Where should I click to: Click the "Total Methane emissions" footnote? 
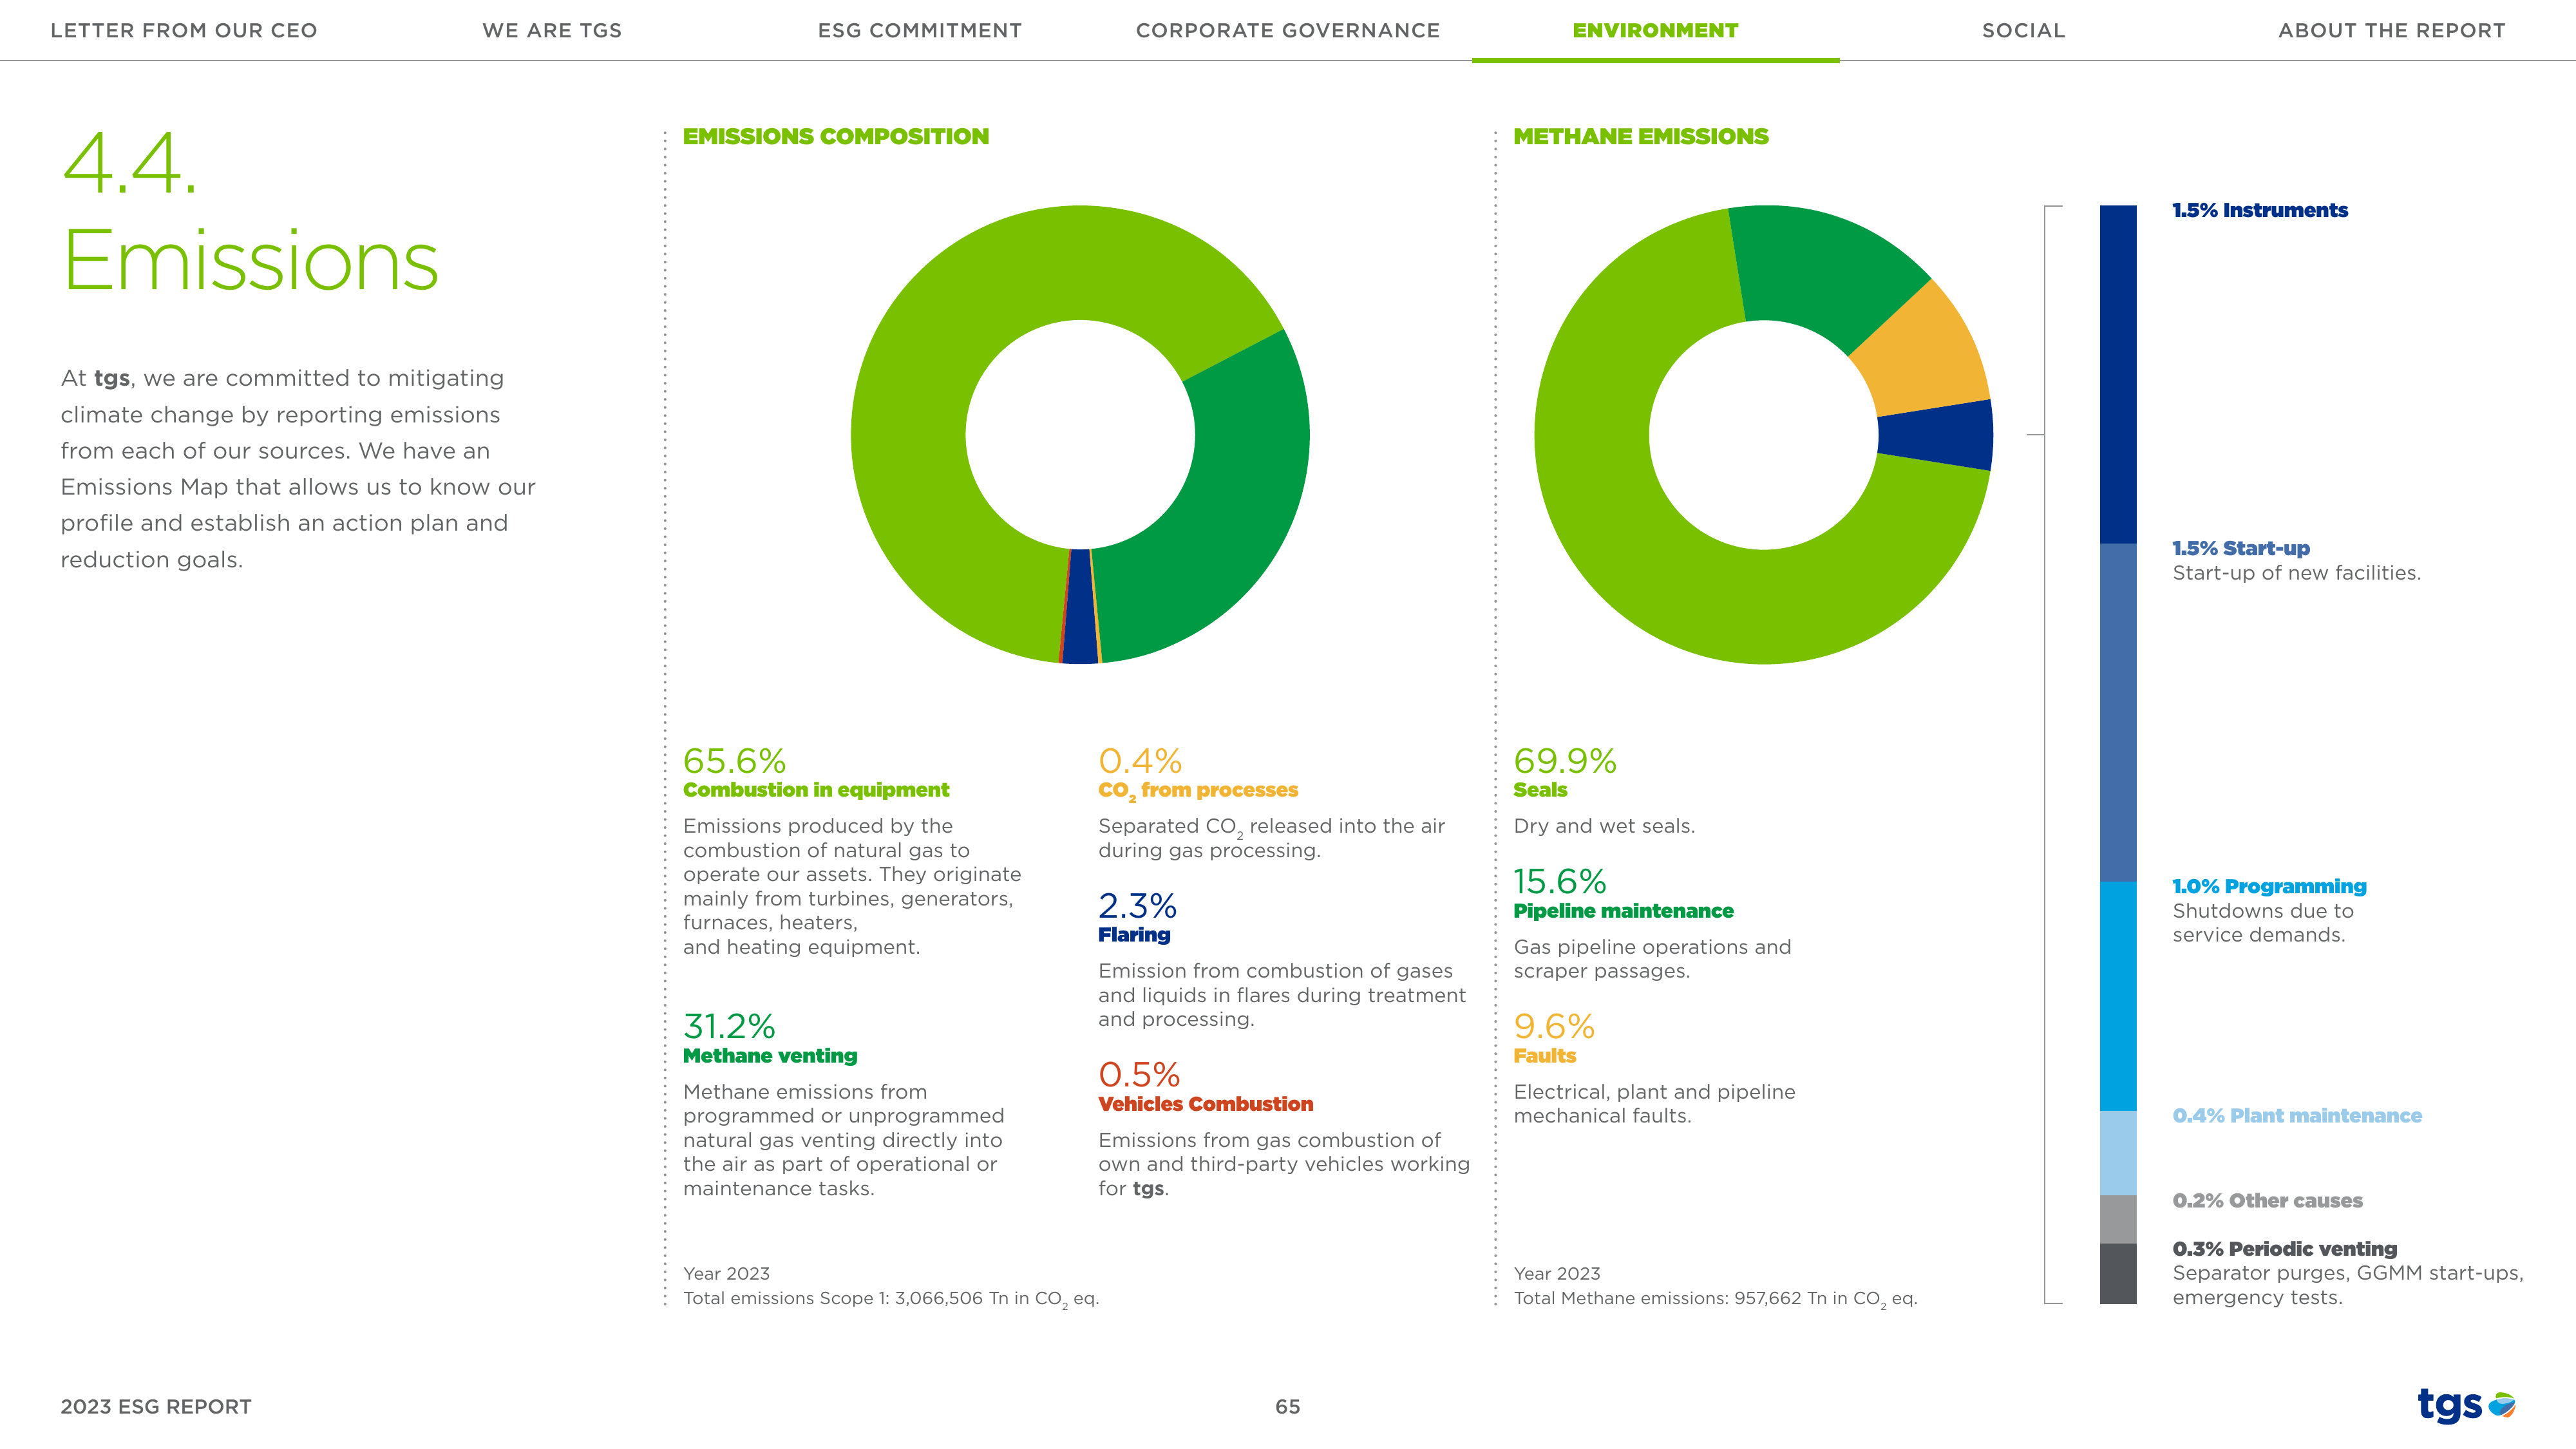click(1715, 1298)
